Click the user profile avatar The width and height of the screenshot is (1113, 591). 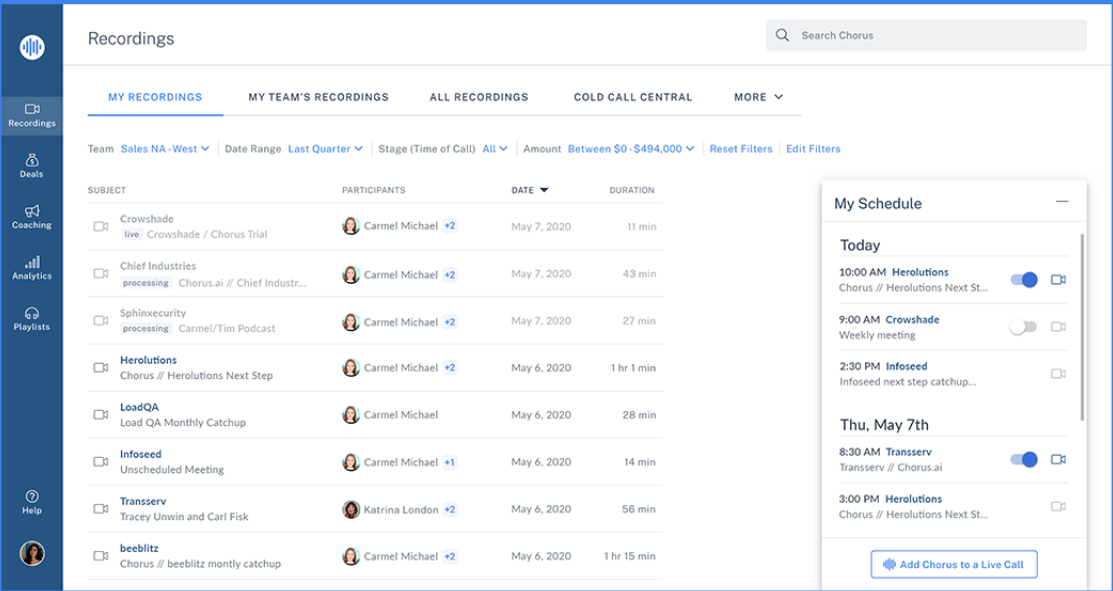[x=32, y=553]
